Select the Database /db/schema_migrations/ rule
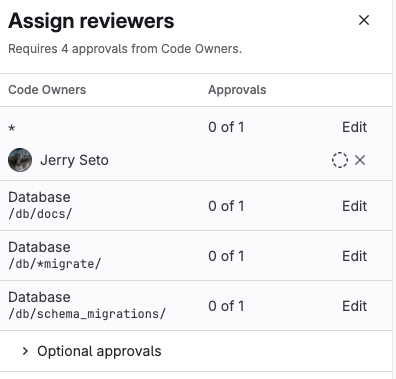 [196, 306]
